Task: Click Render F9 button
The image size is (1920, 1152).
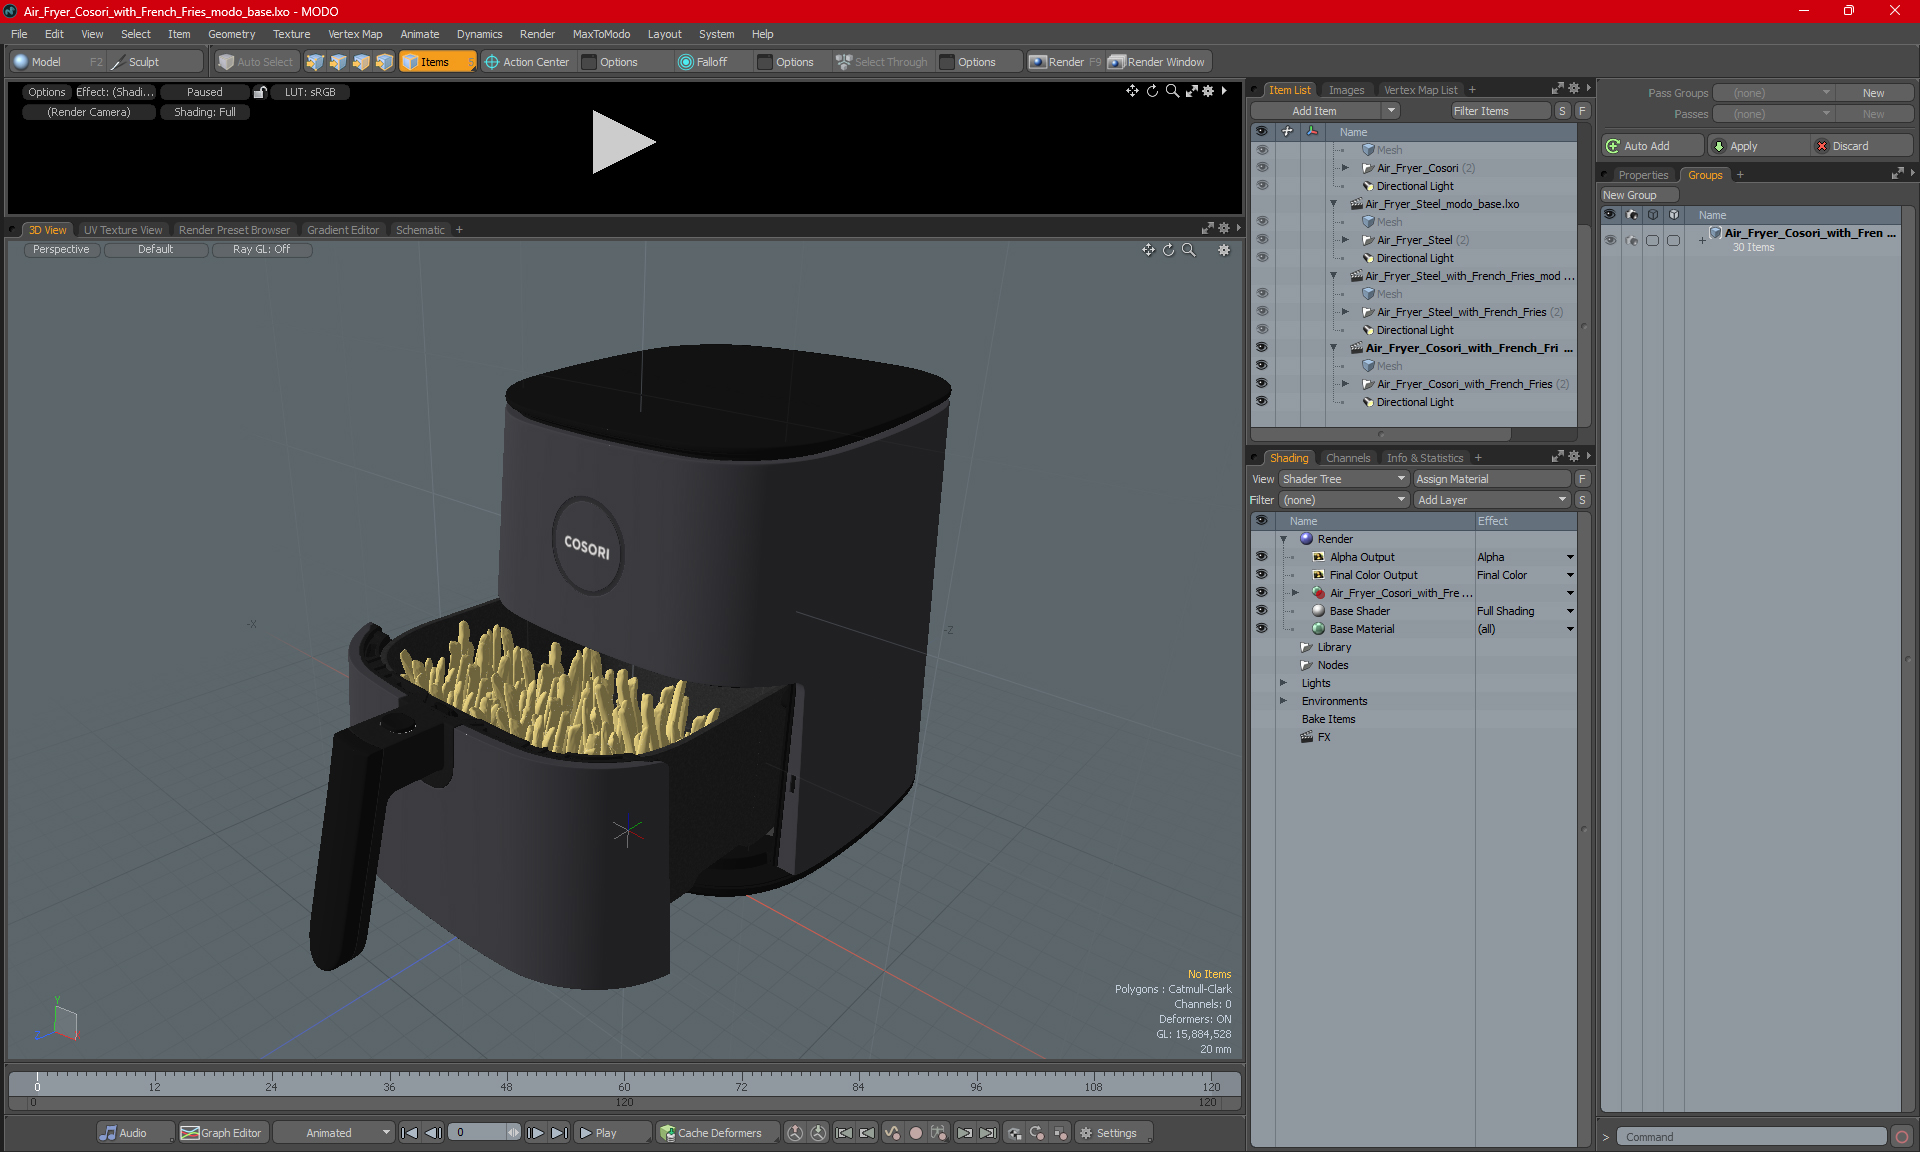Action: [x=1065, y=62]
